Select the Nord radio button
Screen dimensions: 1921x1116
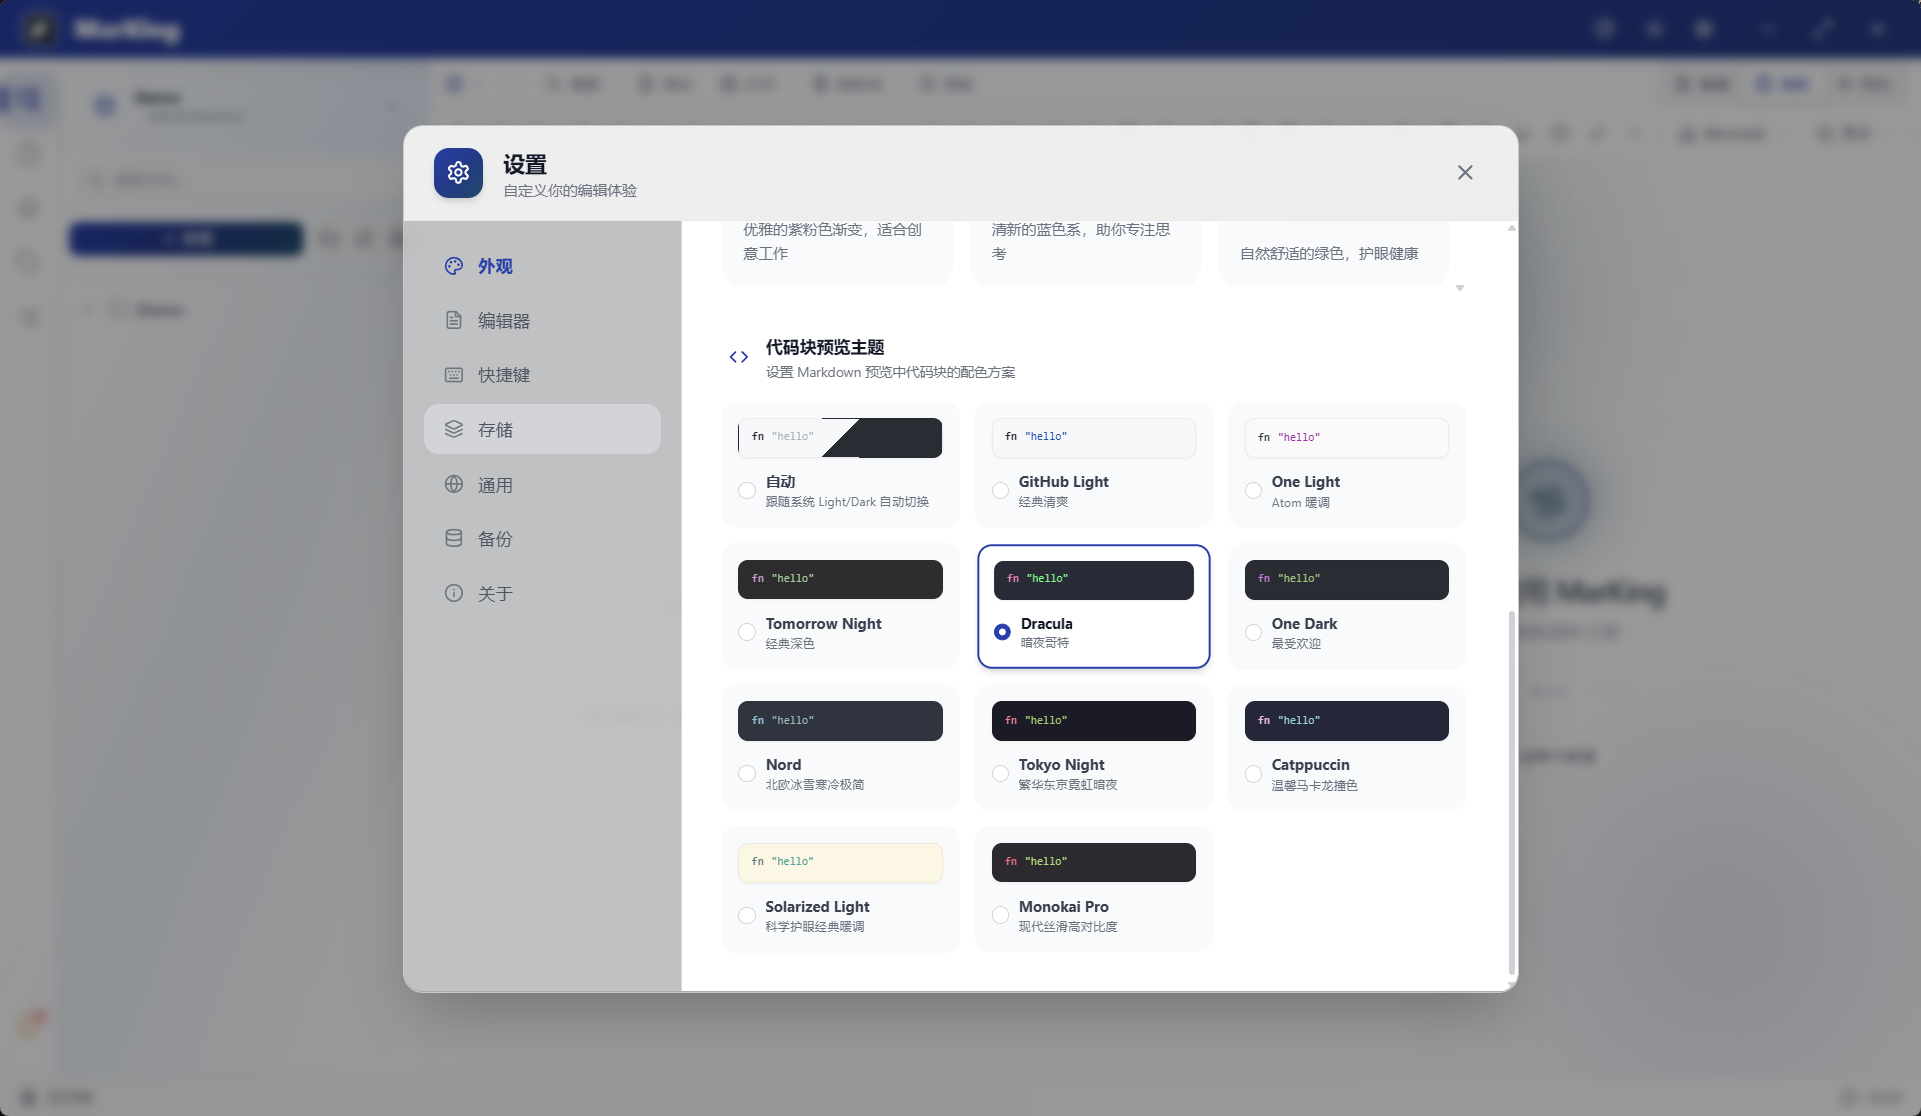pyautogui.click(x=747, y=773)
